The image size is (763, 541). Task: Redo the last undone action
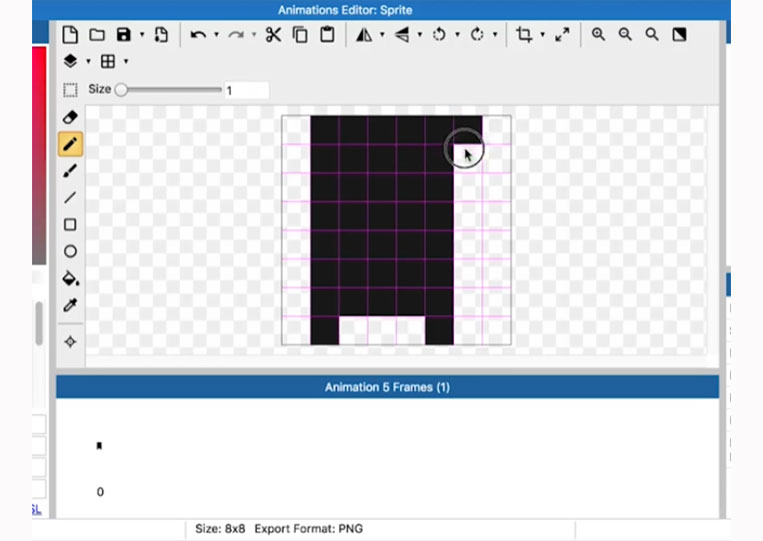tap(236, 35)
